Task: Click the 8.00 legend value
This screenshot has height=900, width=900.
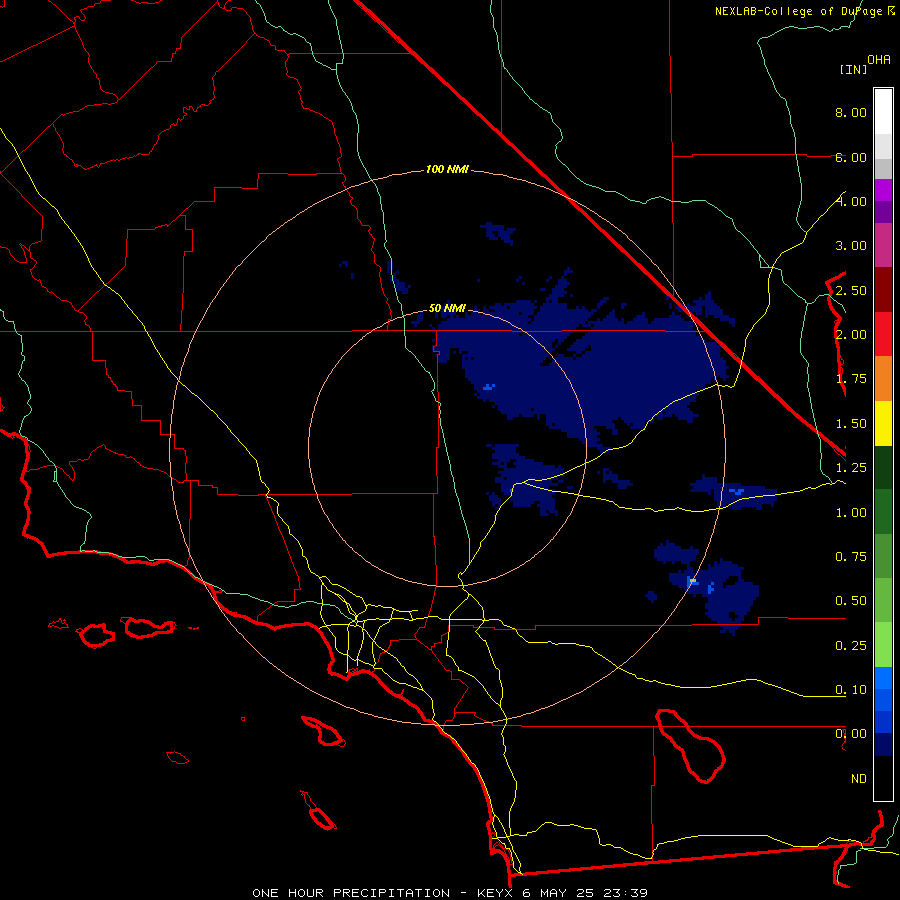Action: pos(851,112)
